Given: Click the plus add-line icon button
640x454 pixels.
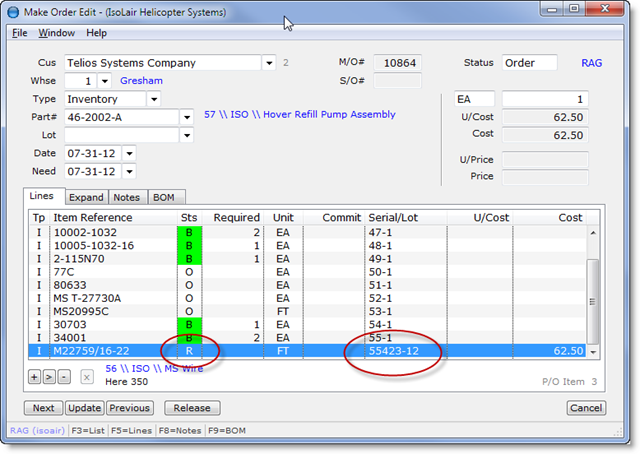Looking at the screenshot, I should click(35, 376).
